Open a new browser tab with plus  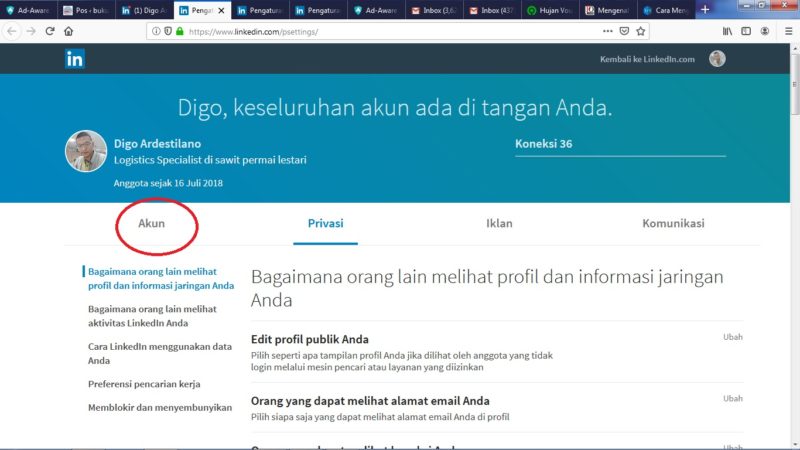tap(705, 10)
